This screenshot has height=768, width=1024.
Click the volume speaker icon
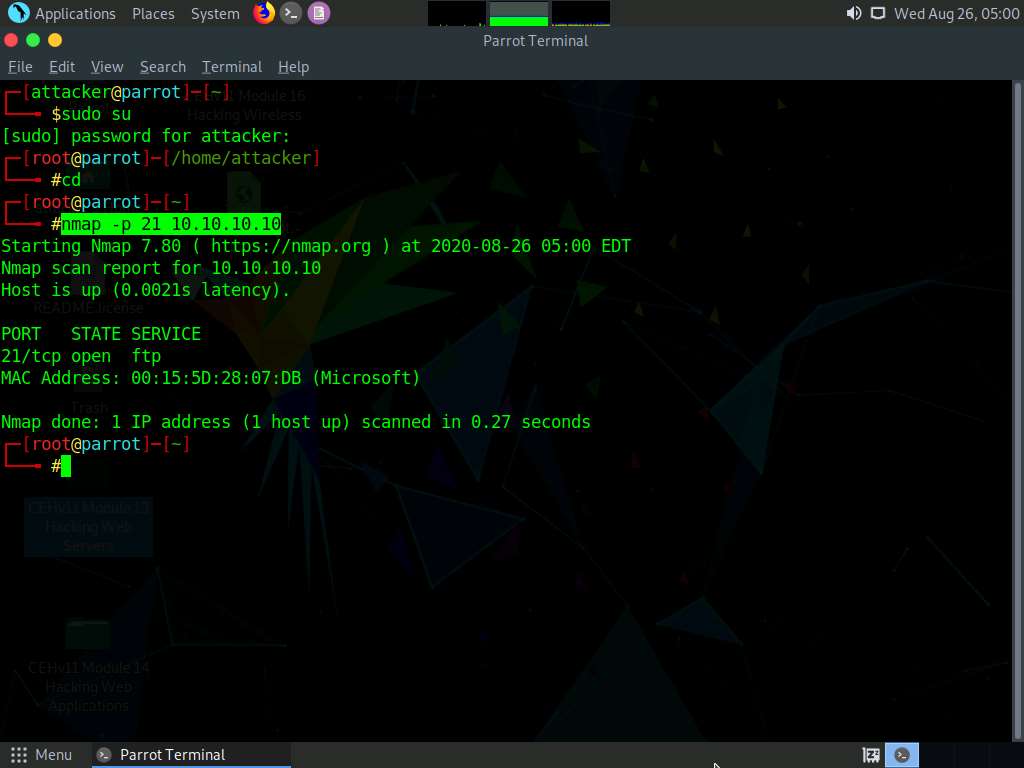tap(853, 13)
